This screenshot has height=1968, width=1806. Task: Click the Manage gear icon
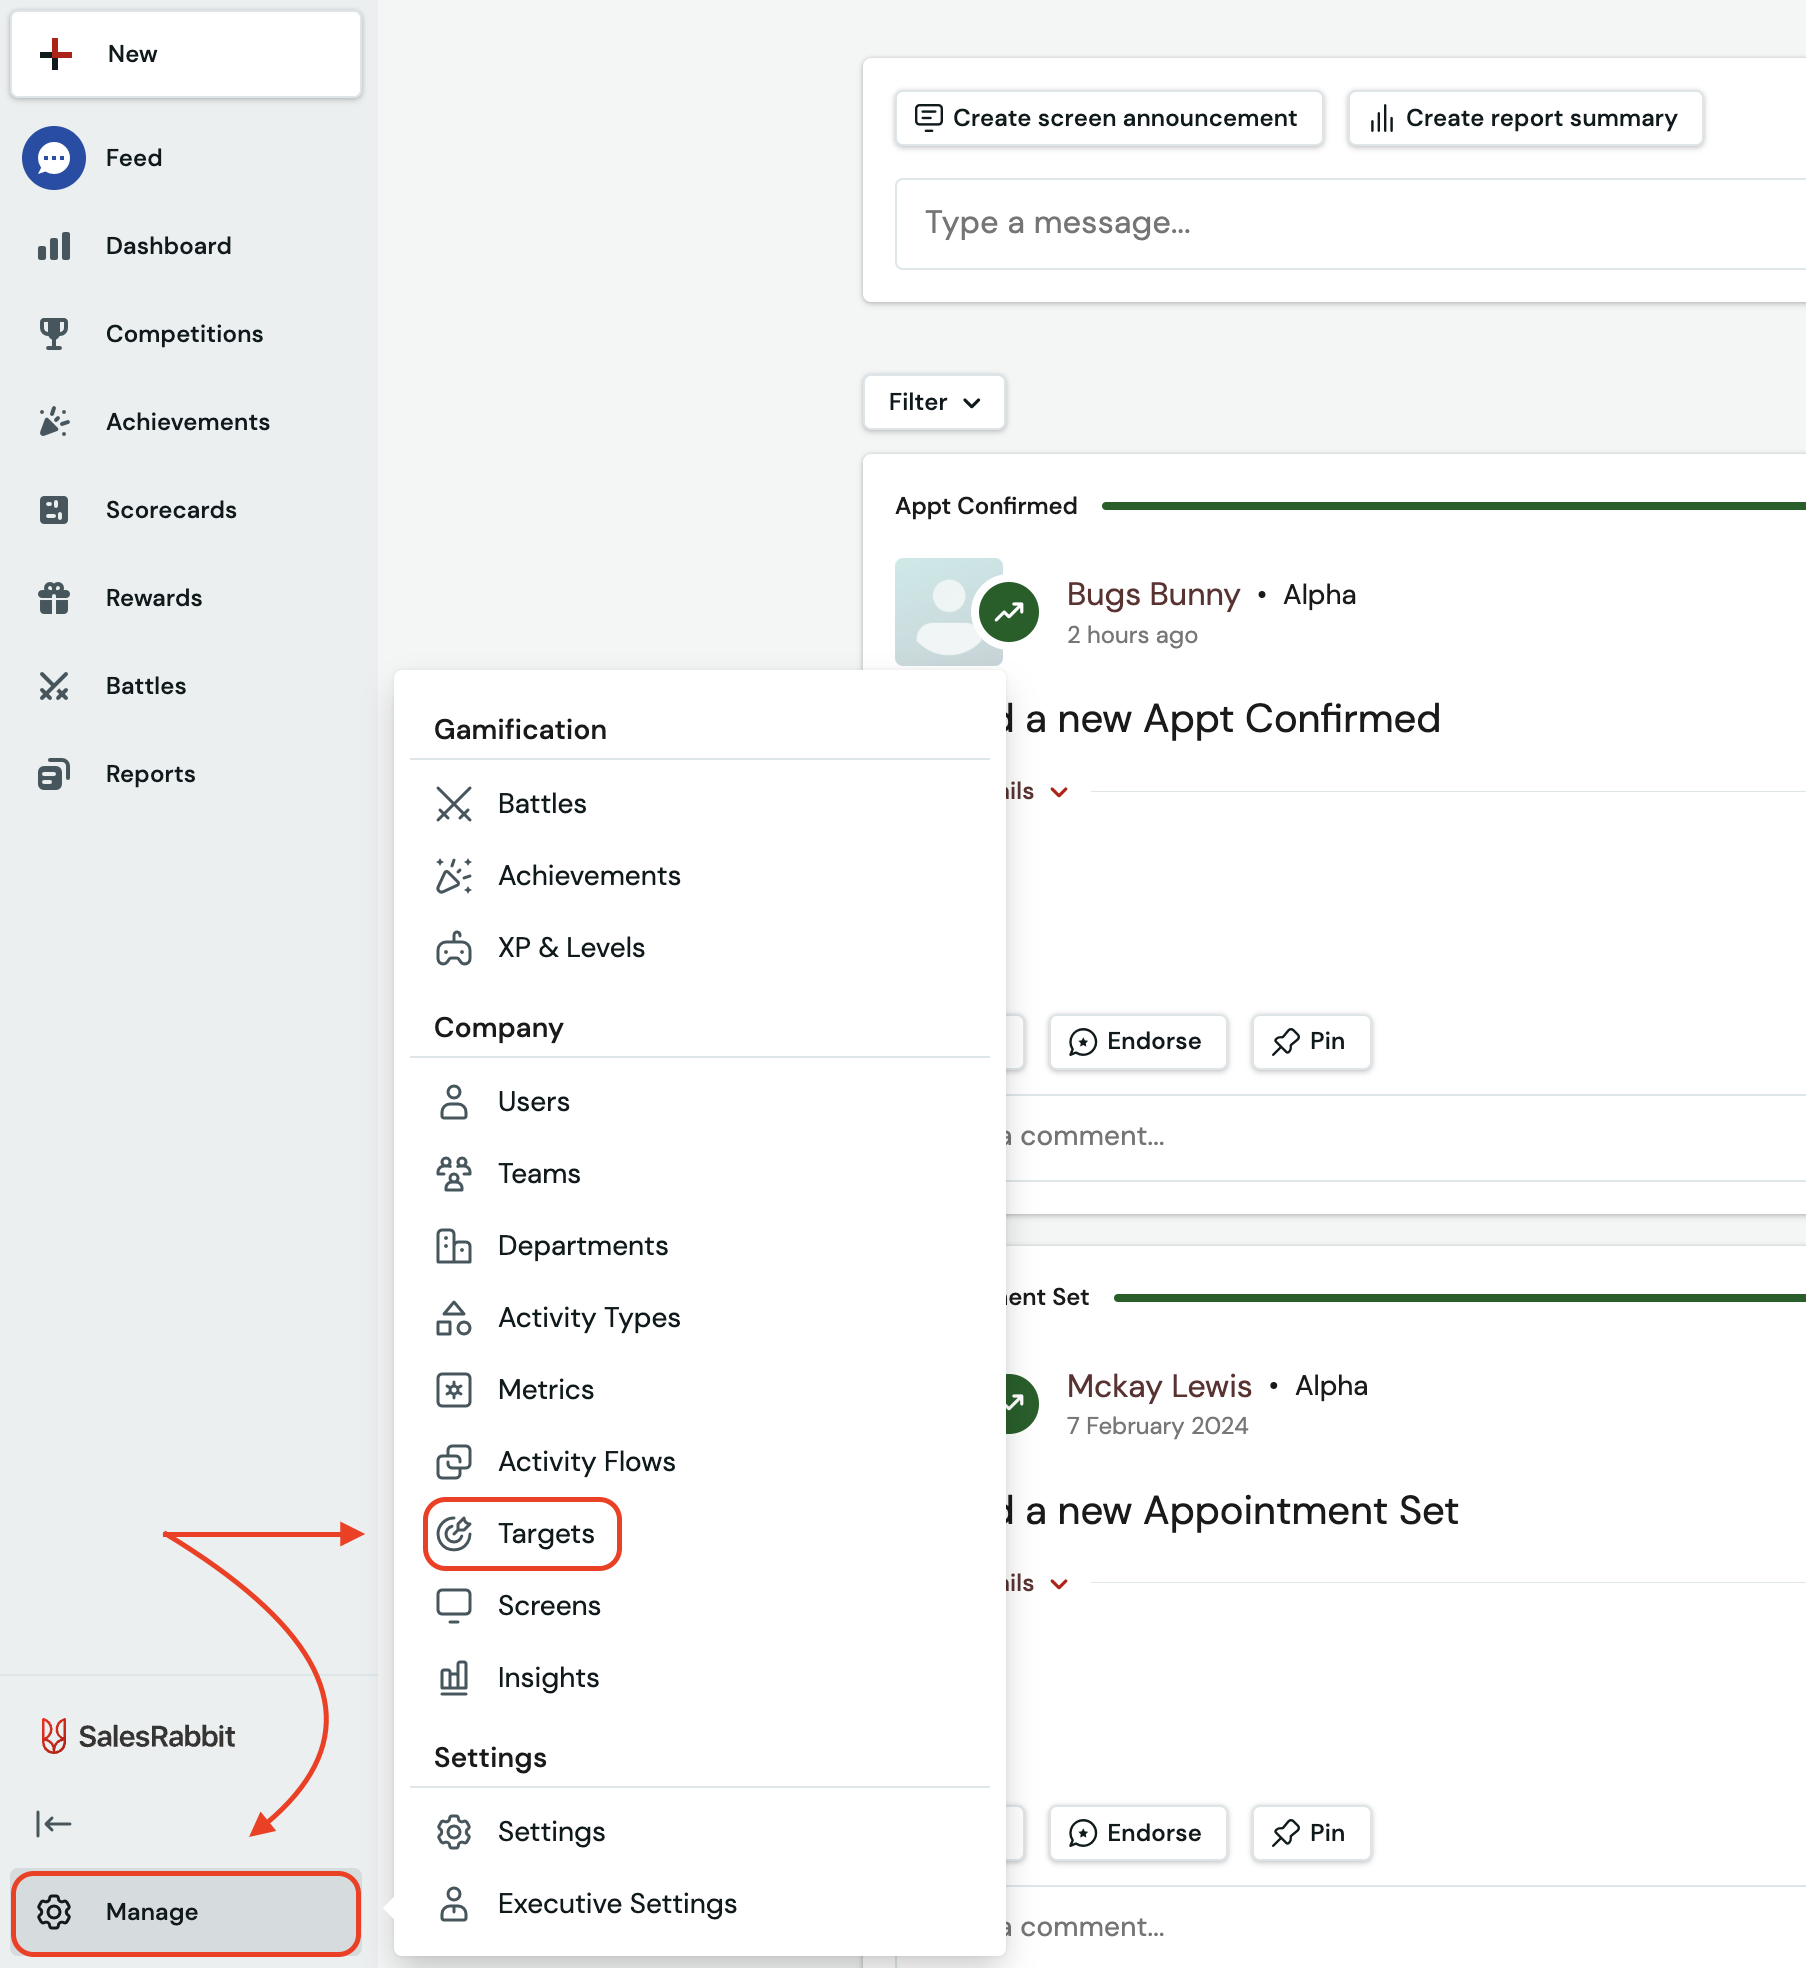pos(54,1912)
